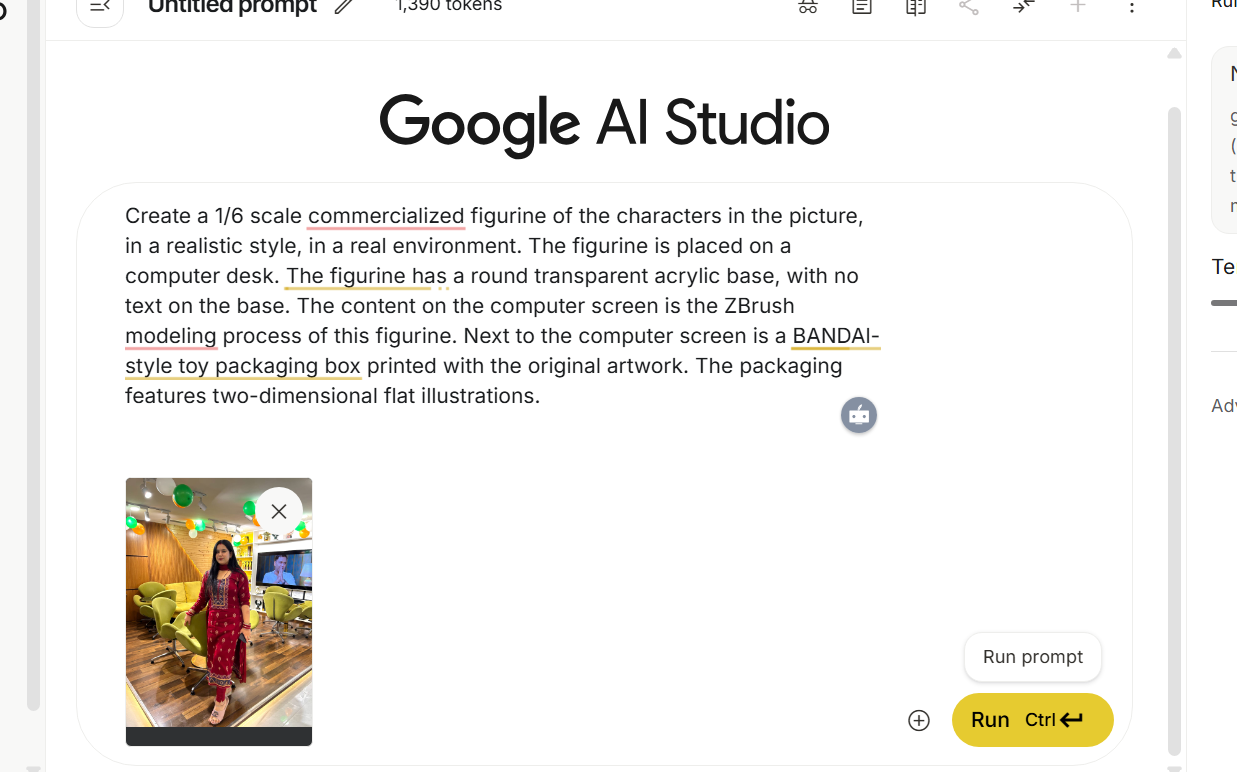This screenshot has width=1237, height=772.
Task: Click the circled plus insert media button
Action: 919,721
